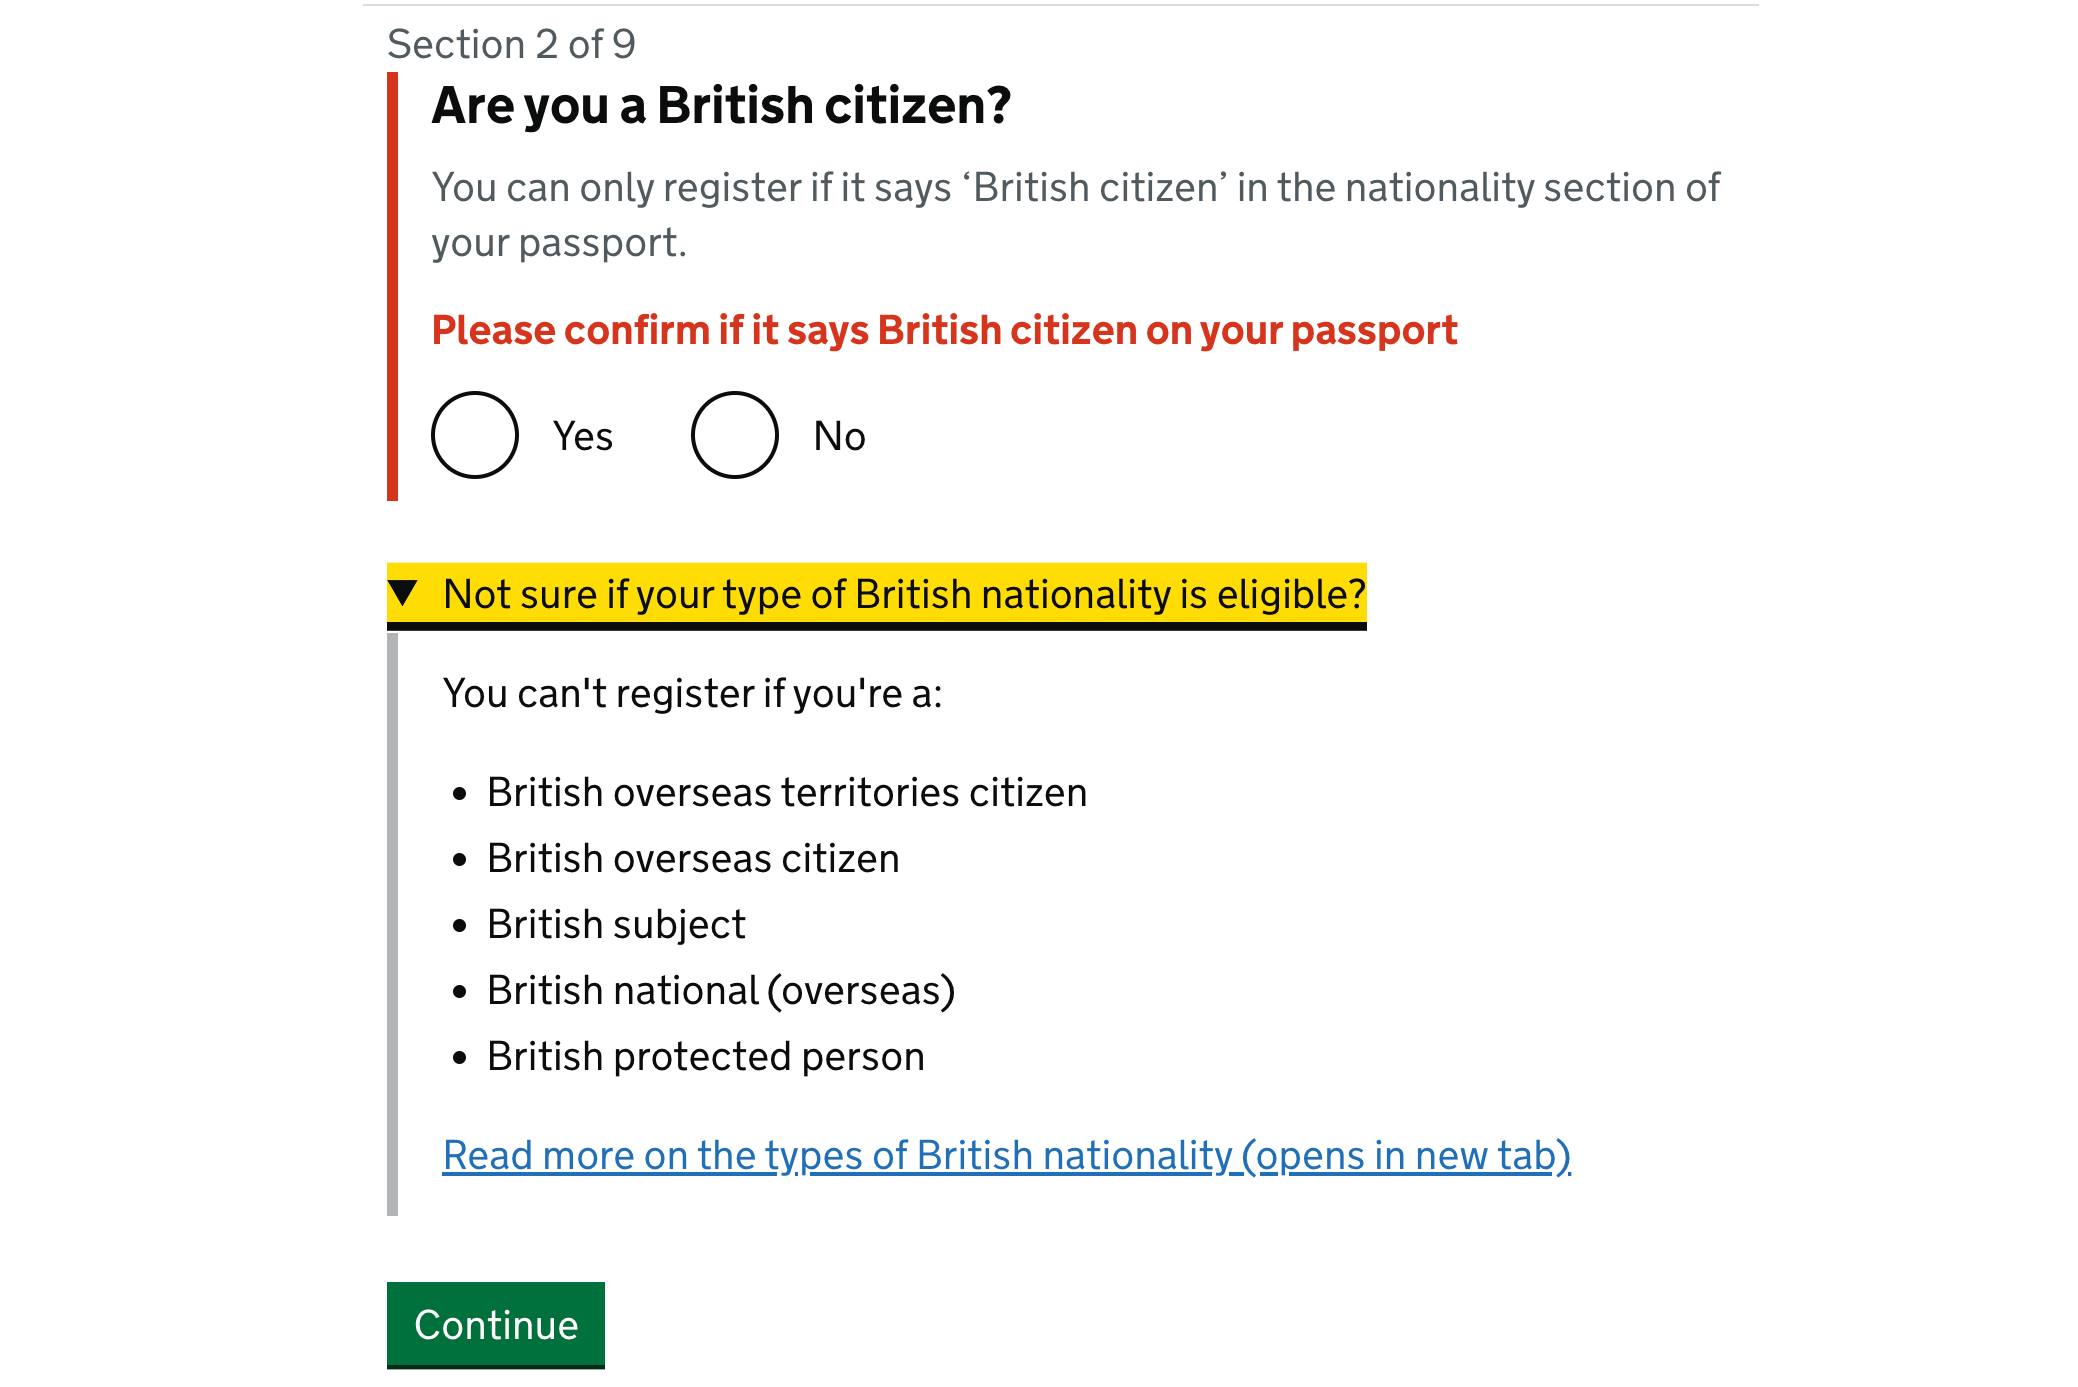The width and height of the screenshot is (2078, 1387).
Task: Continue to the next form section
Action: (x=495, y=1324)
